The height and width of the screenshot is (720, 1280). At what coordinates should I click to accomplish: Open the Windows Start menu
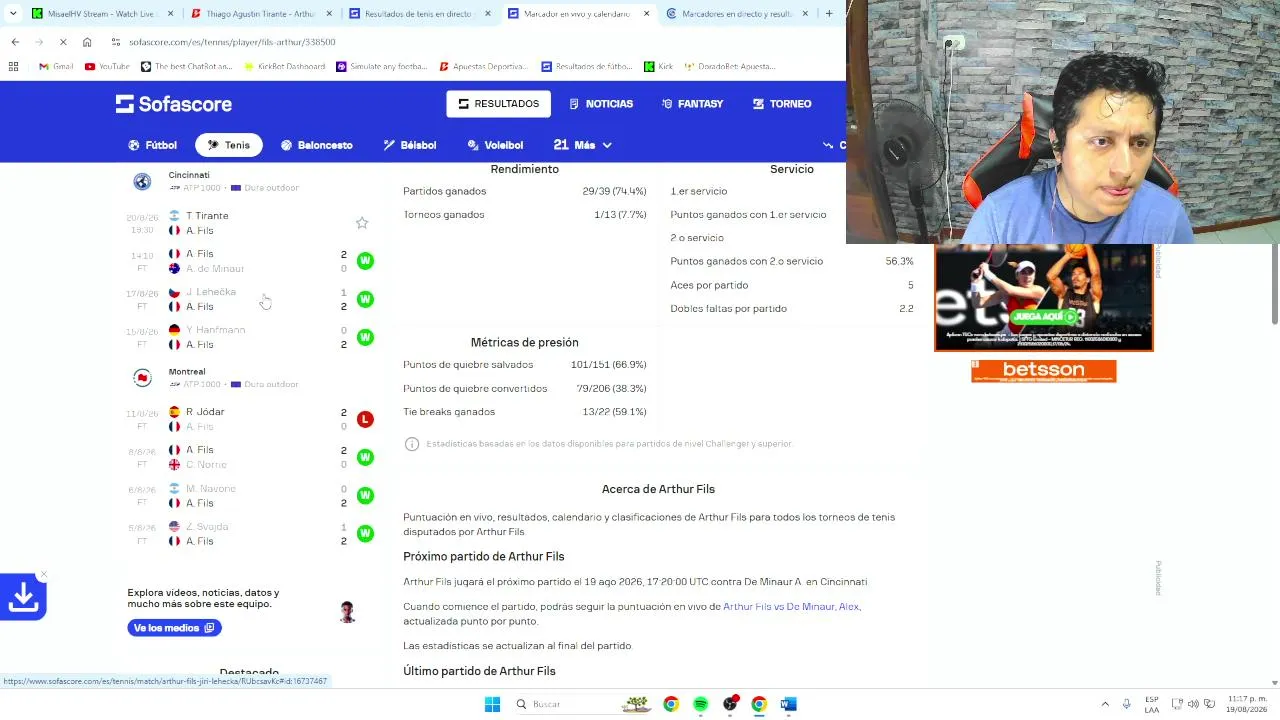coord(492,704)
